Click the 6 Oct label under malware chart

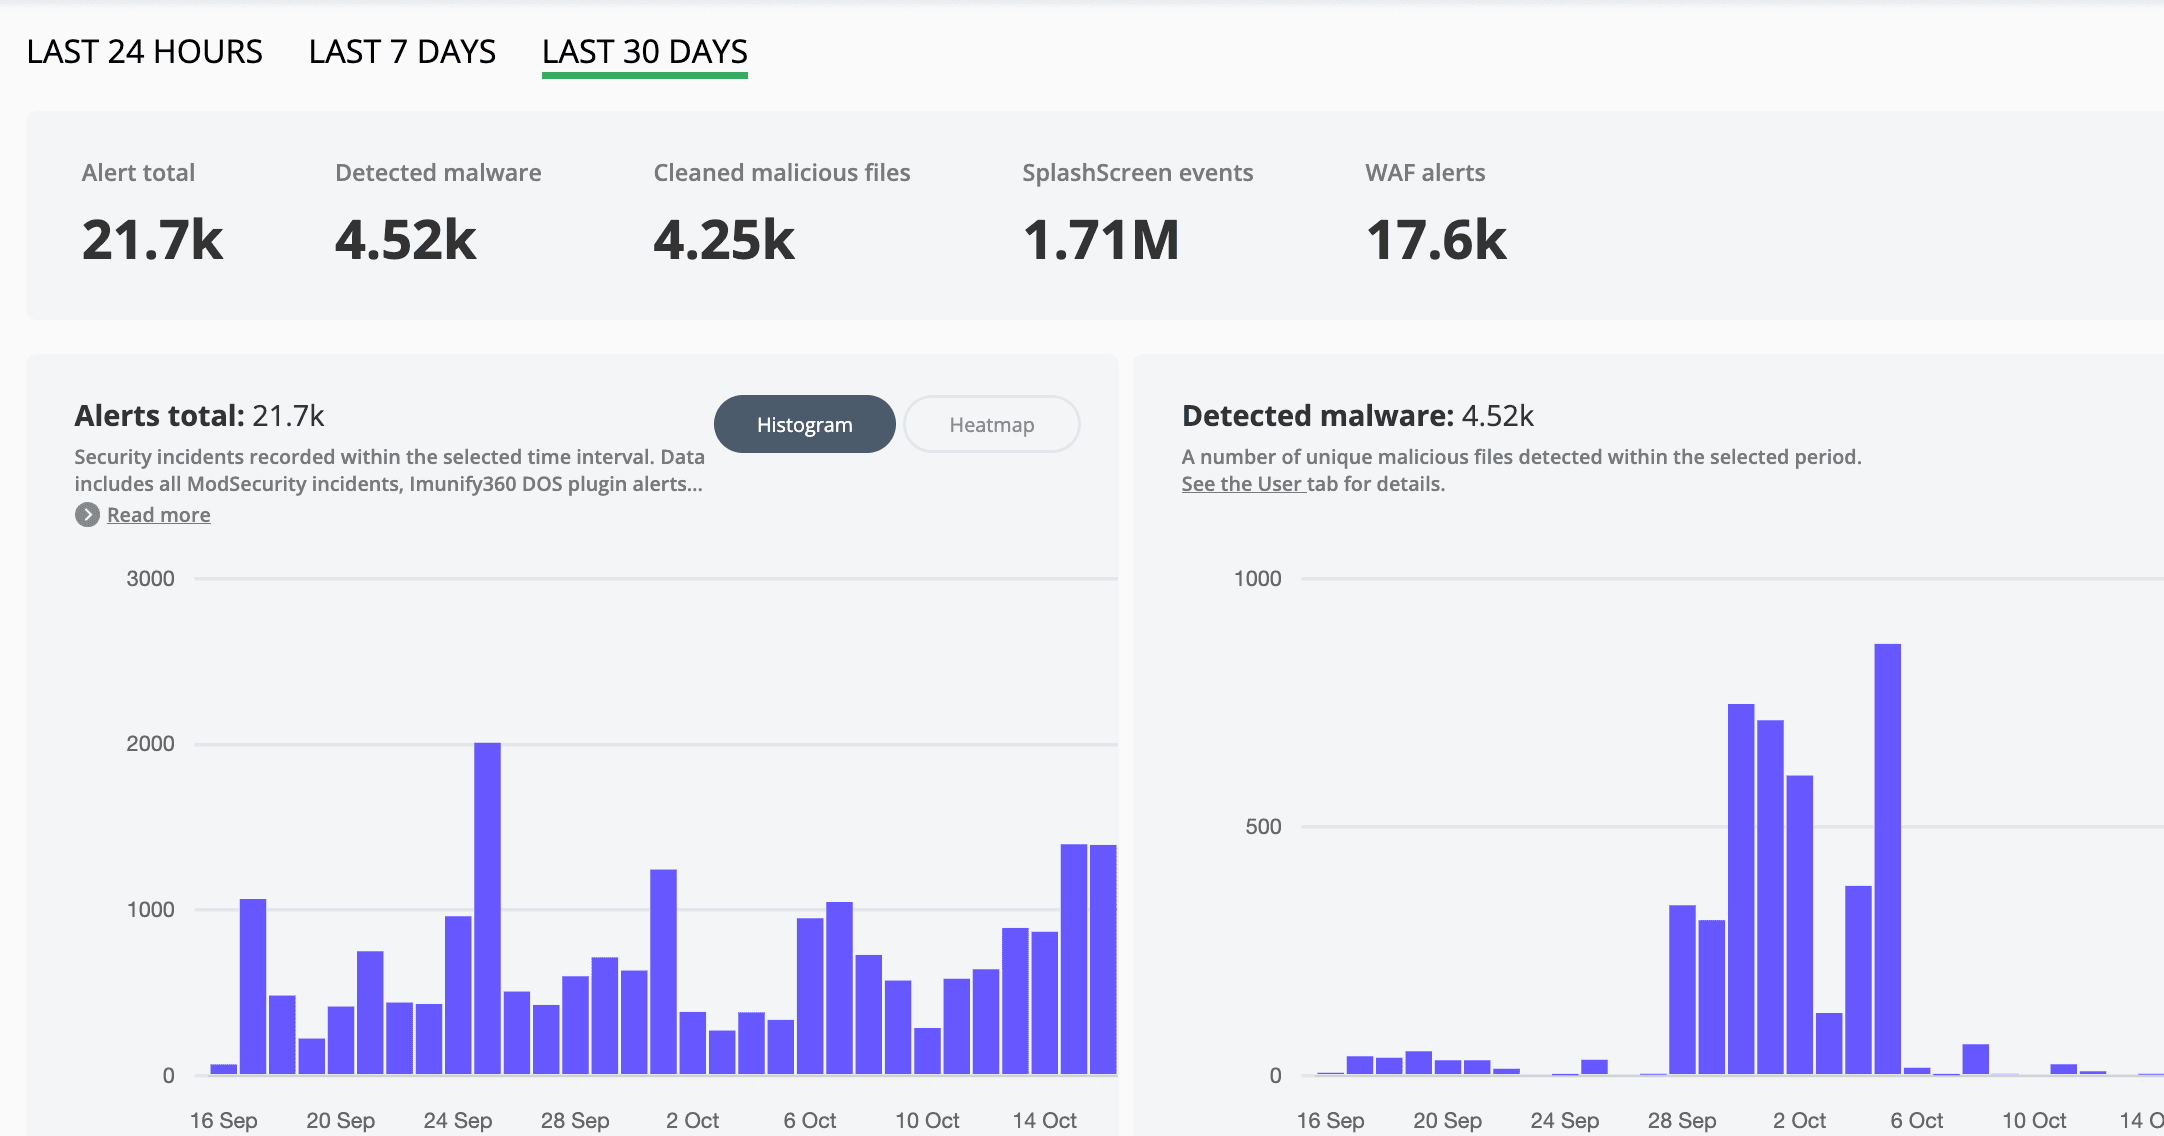[1917, 1121]
